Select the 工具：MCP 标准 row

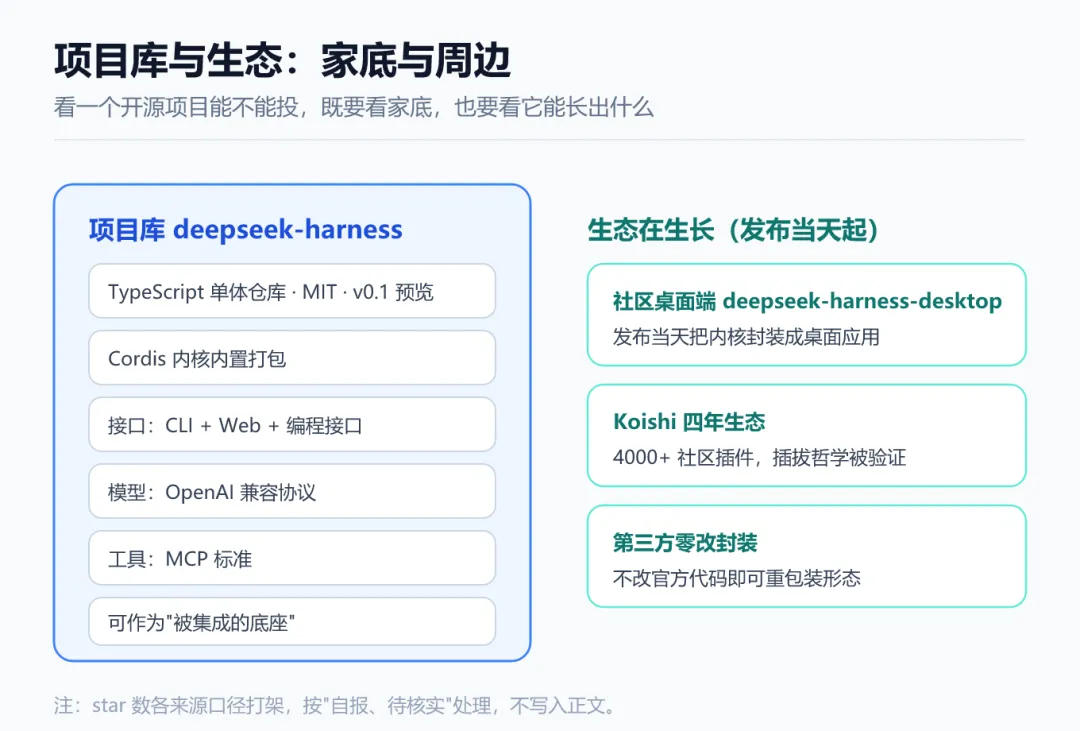click(292, 558)
